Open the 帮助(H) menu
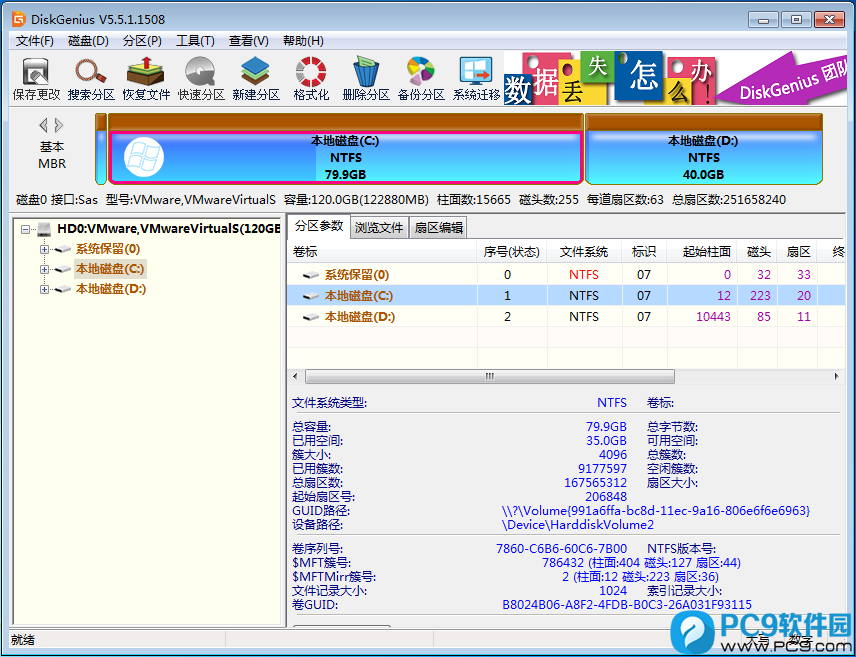Image resolution: width=856 pixels, height=657 pixels. (x=303, y=41)
